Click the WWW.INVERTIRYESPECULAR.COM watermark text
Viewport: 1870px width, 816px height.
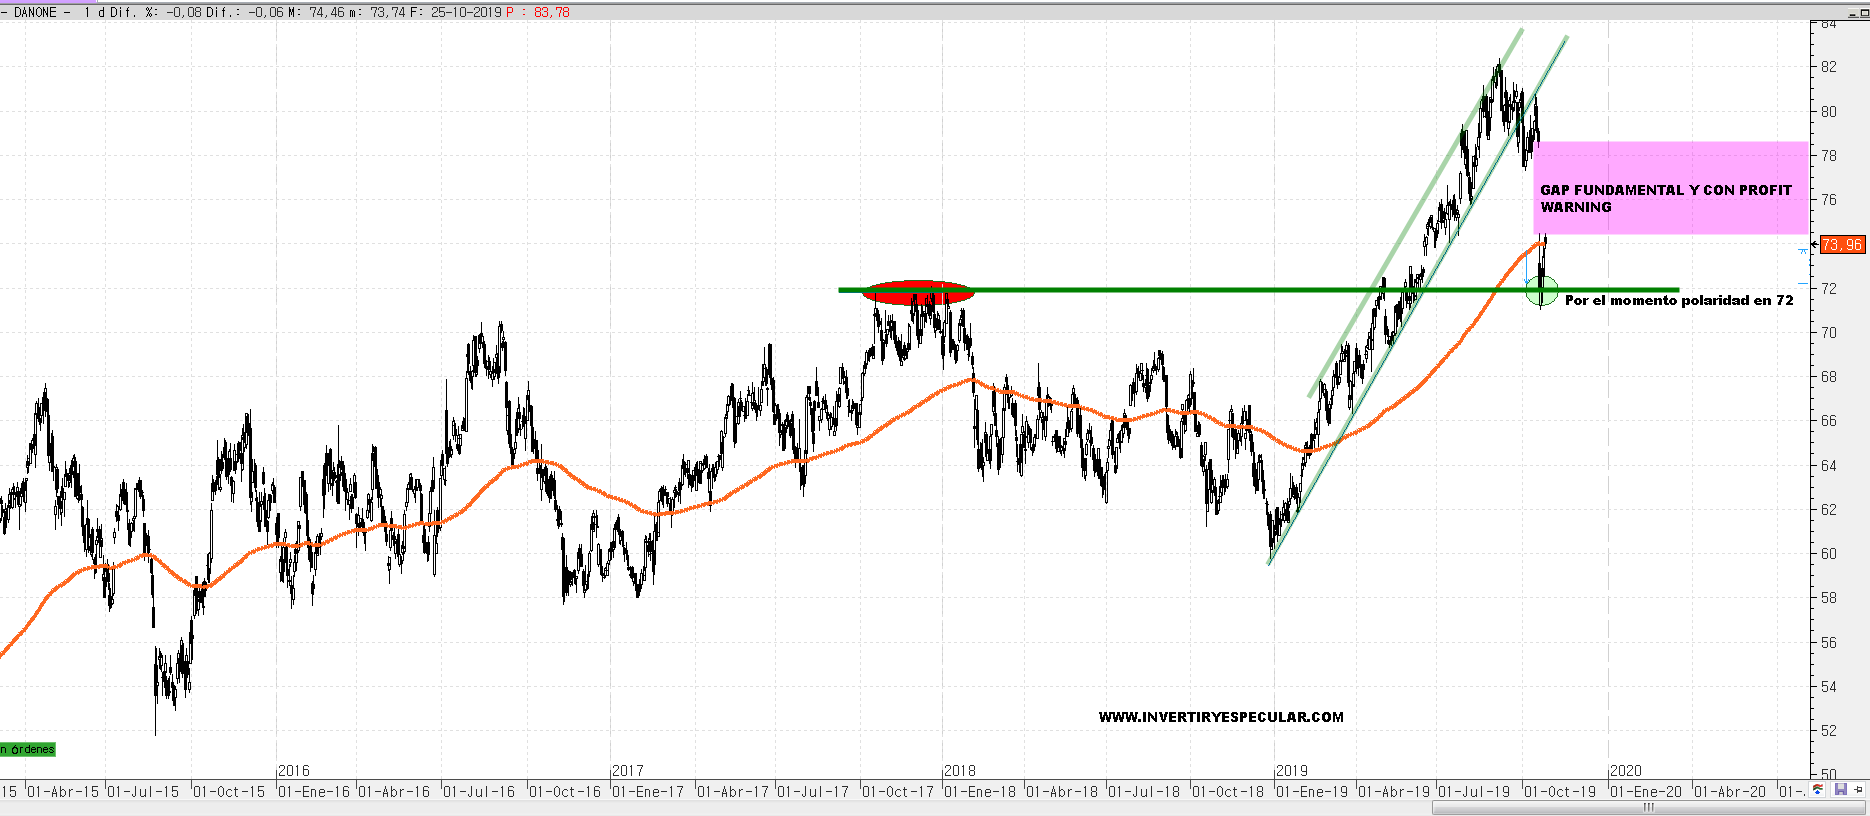(1220, 717)
